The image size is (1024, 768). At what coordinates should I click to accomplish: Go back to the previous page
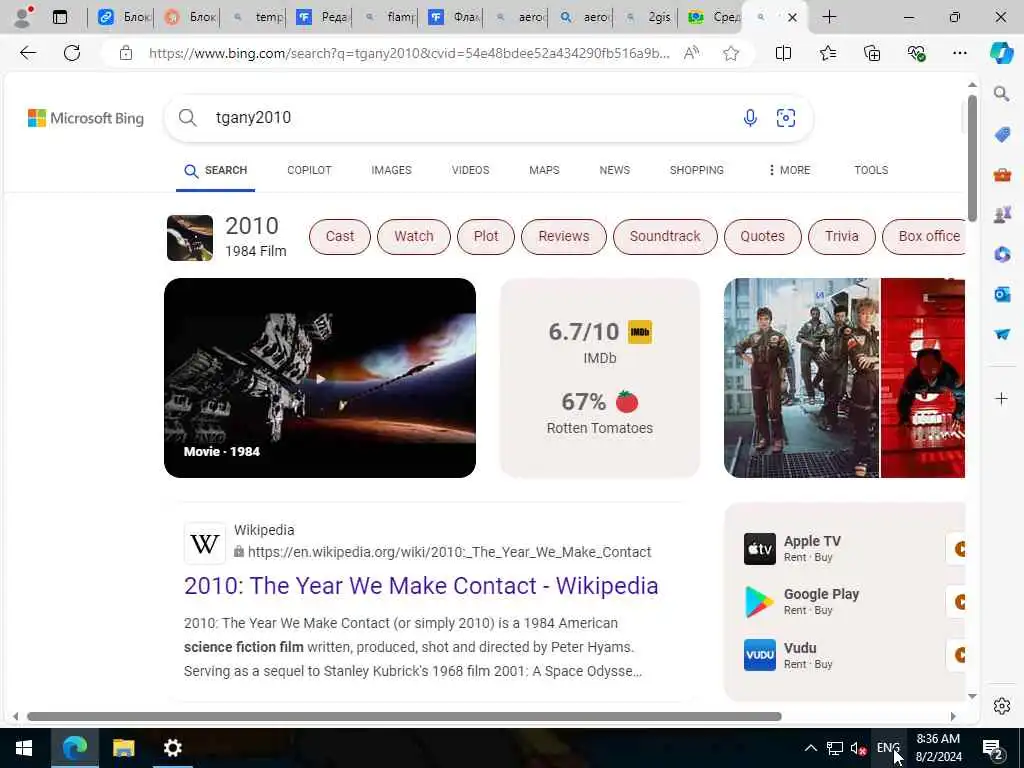pos(27,53)
